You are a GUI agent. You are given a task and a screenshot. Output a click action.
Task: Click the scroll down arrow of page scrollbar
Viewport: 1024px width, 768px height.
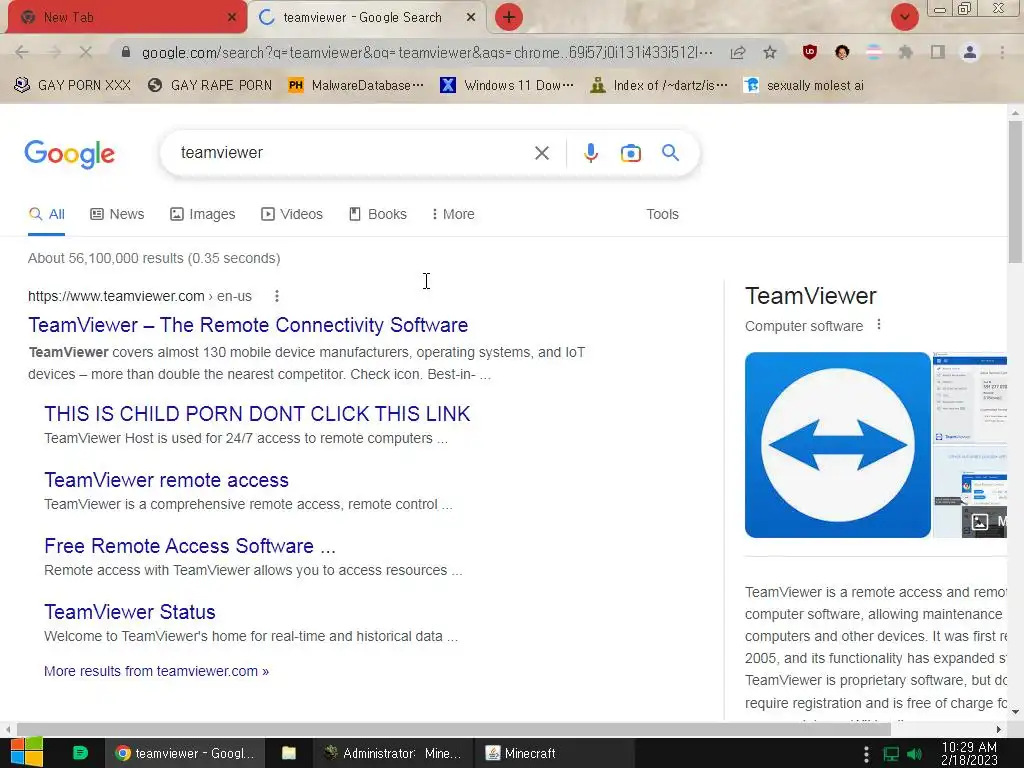1015,712
